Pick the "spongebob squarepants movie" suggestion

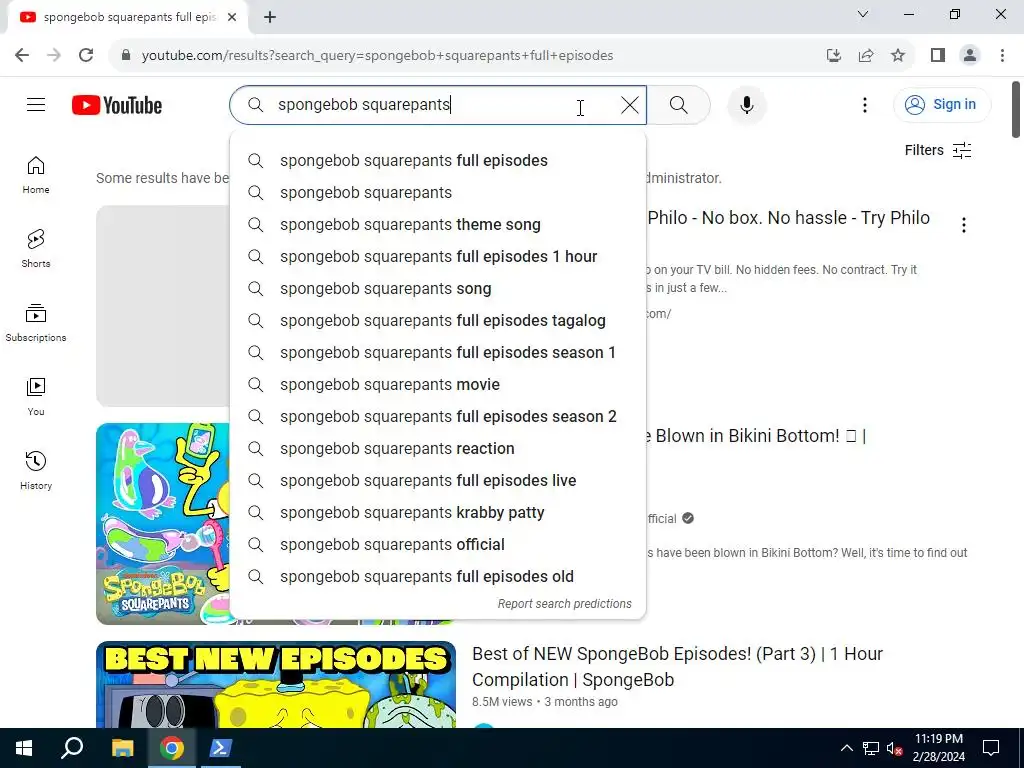click(438, 385)
